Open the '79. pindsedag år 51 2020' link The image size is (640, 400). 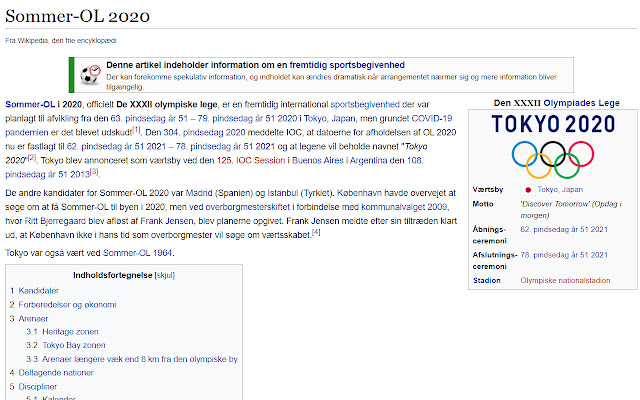[247, 118]
